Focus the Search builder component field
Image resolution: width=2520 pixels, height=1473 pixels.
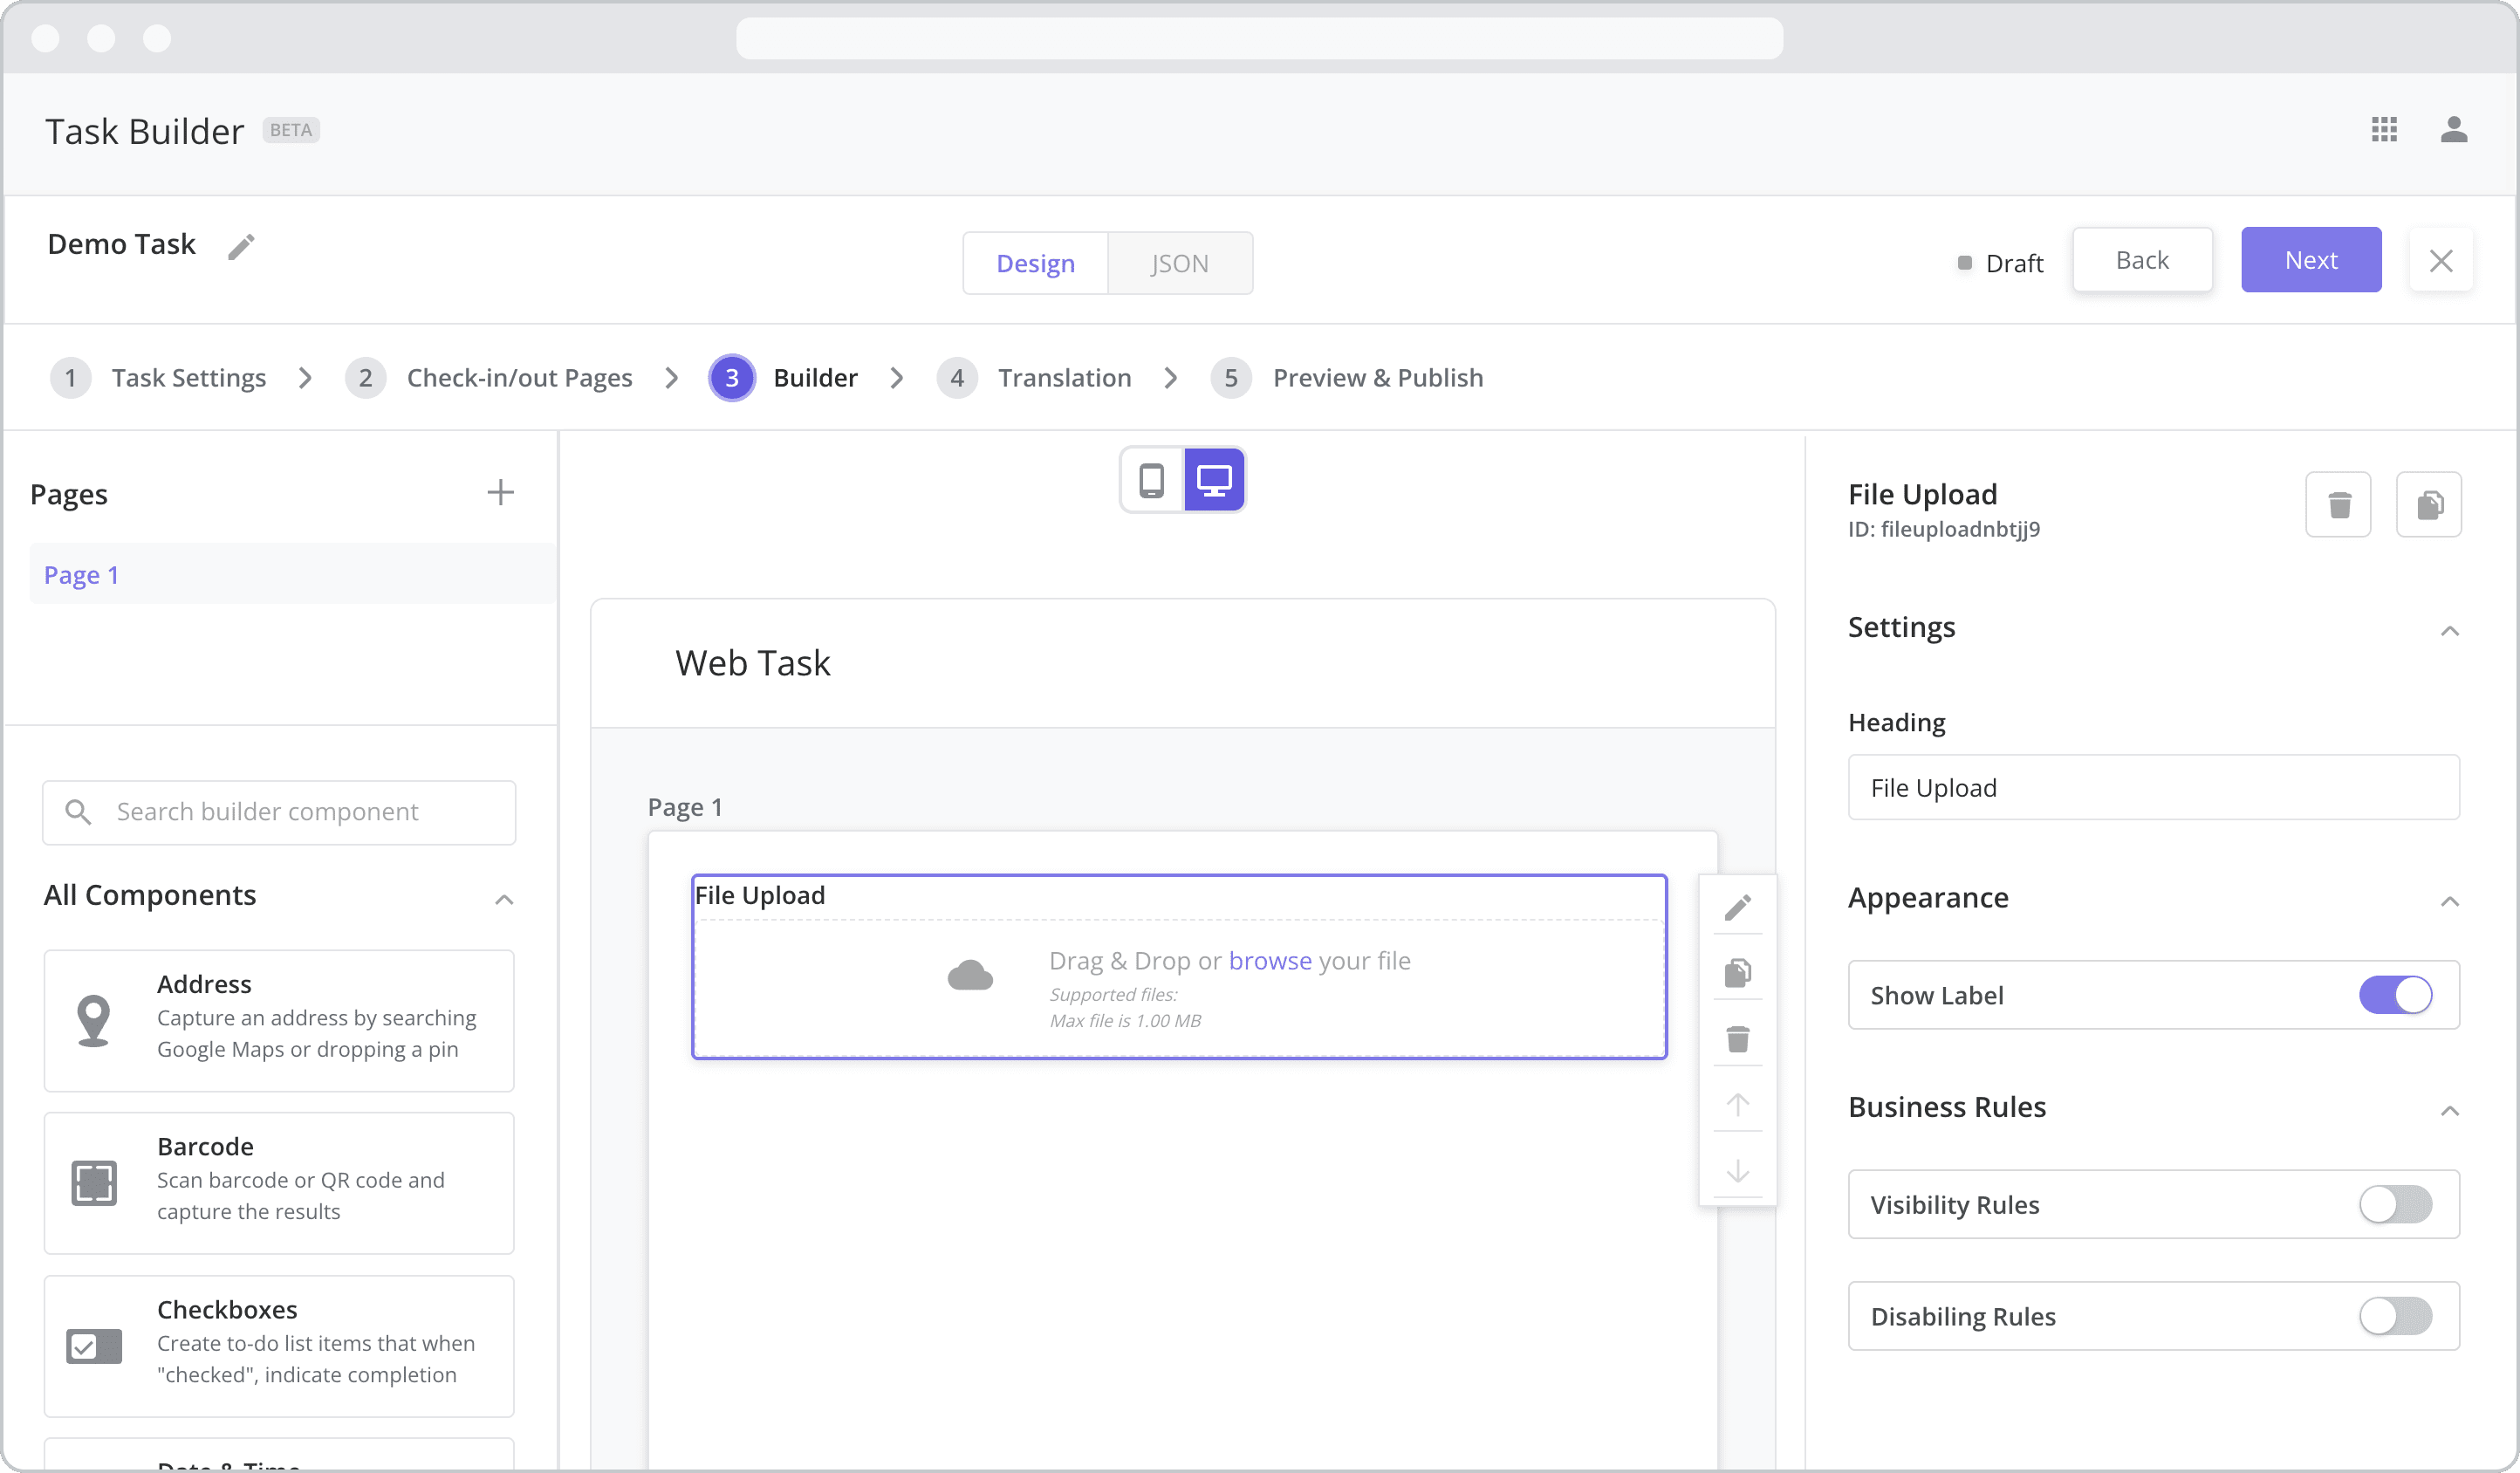tap(279, 812)
